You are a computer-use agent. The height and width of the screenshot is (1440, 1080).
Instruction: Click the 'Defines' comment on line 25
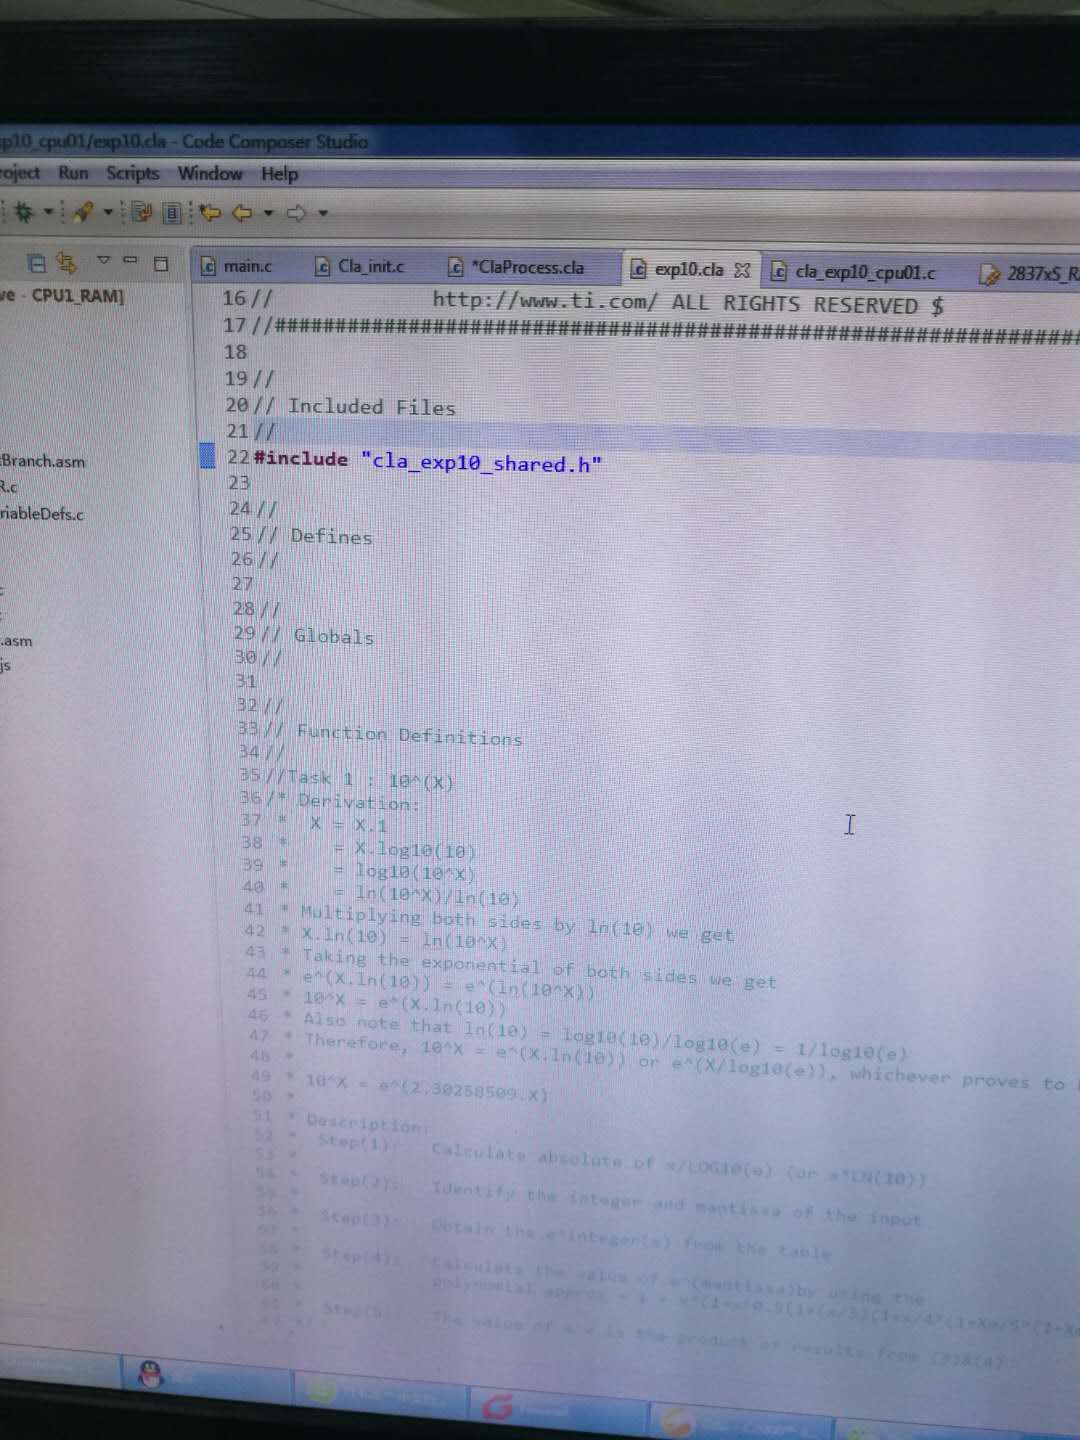click(331, 536)
